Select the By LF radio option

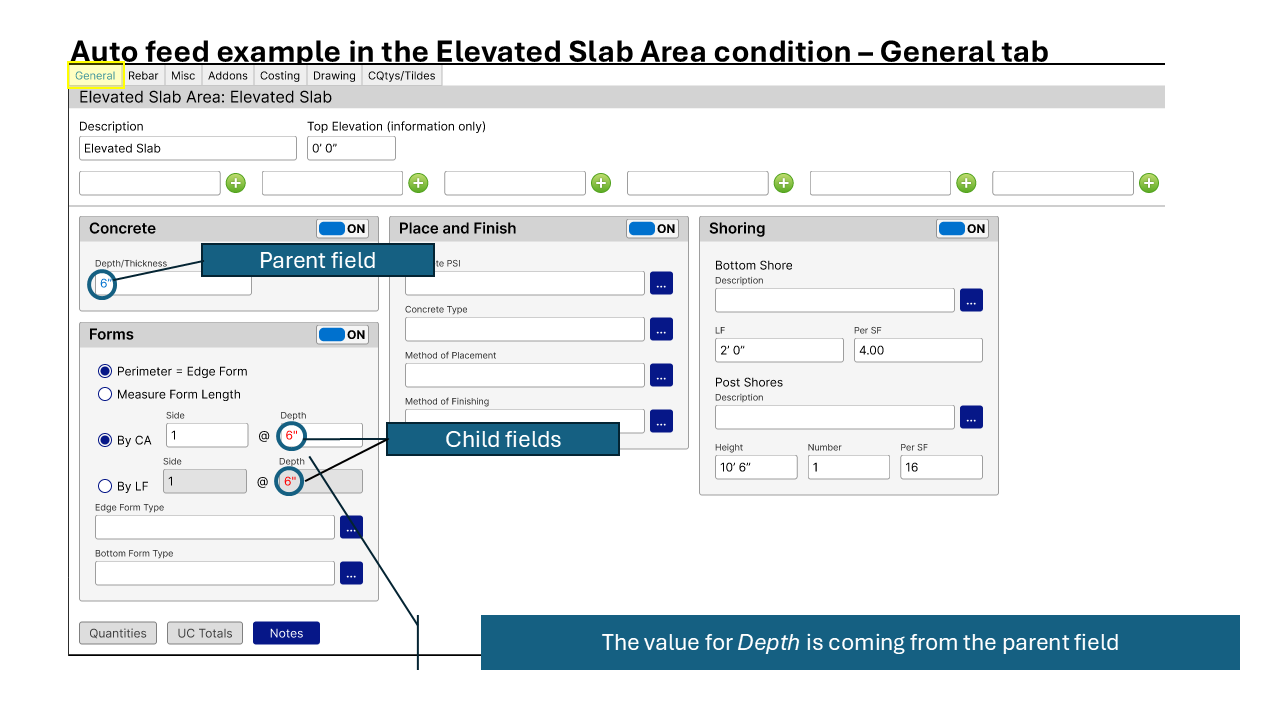pyautogui.click(x=105, y=486)
